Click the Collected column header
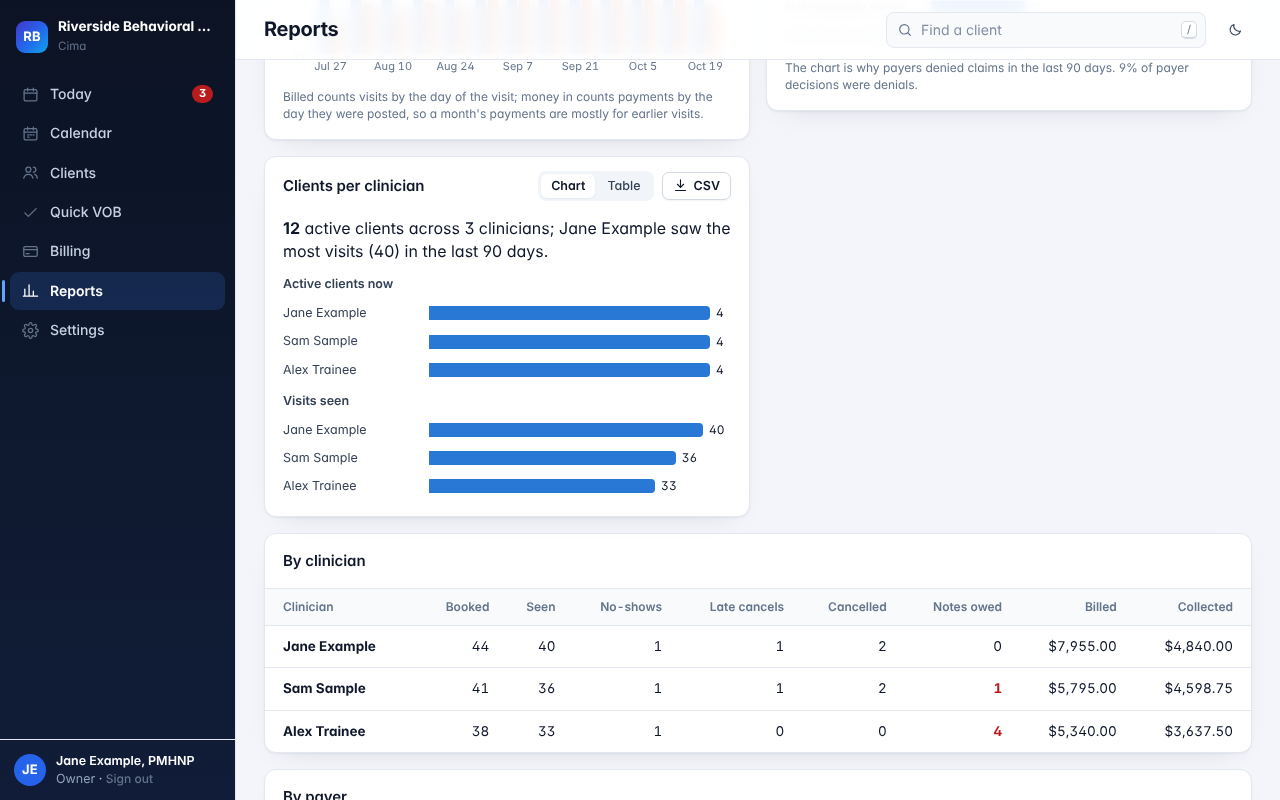The image size is (1280, 800). (x=1205, y=607)
